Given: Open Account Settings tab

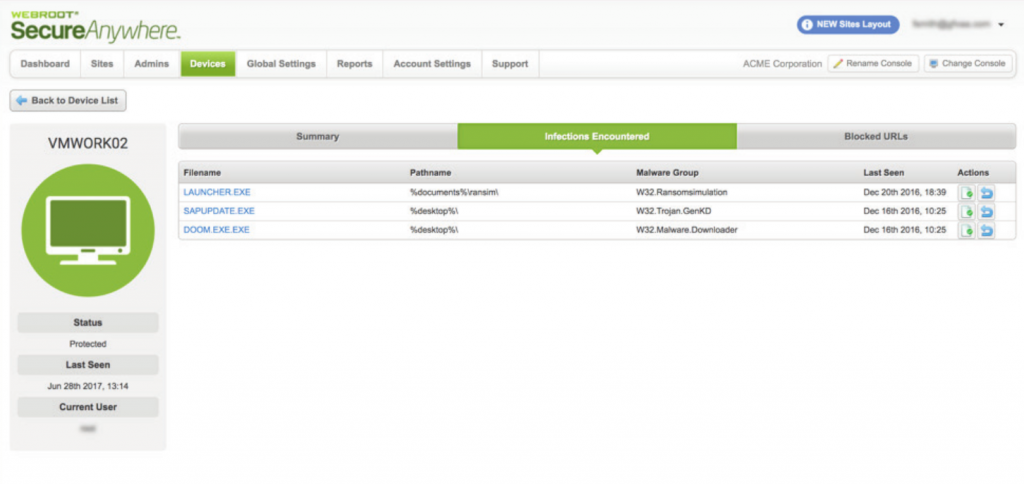Looking at the screenshot, I should coord(432,64).
